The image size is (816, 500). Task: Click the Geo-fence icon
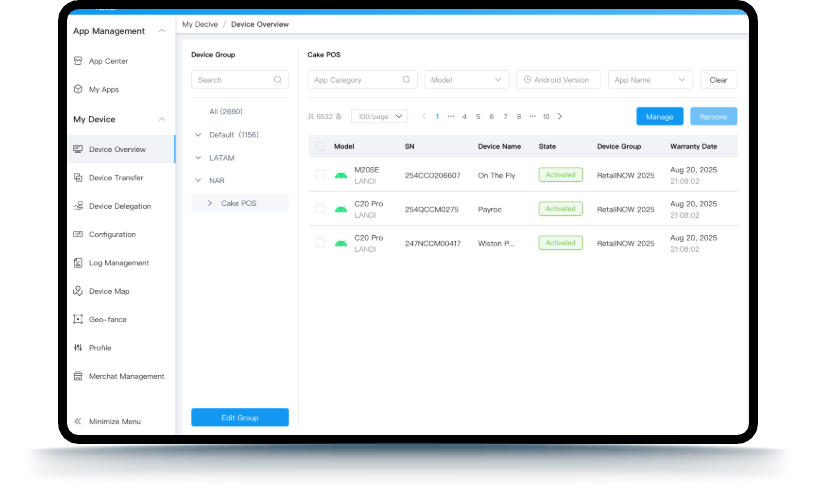pyautogui.click(x=78, y=319)
